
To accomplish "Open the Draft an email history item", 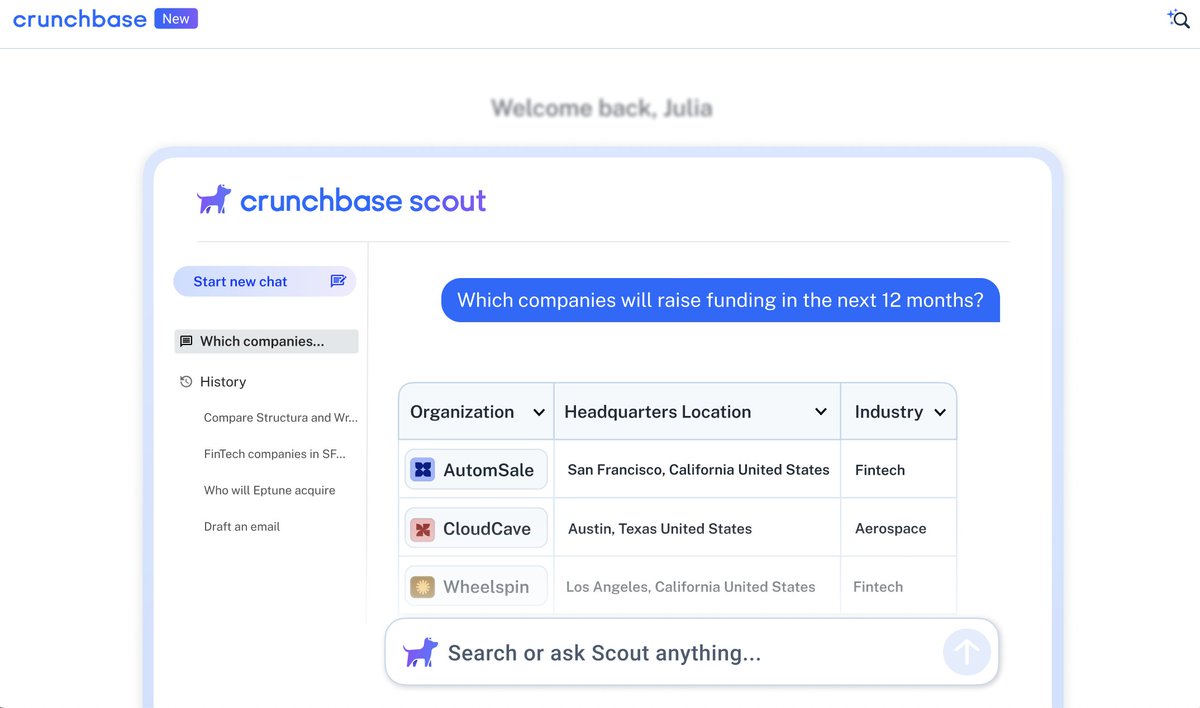I will [242, 527].
